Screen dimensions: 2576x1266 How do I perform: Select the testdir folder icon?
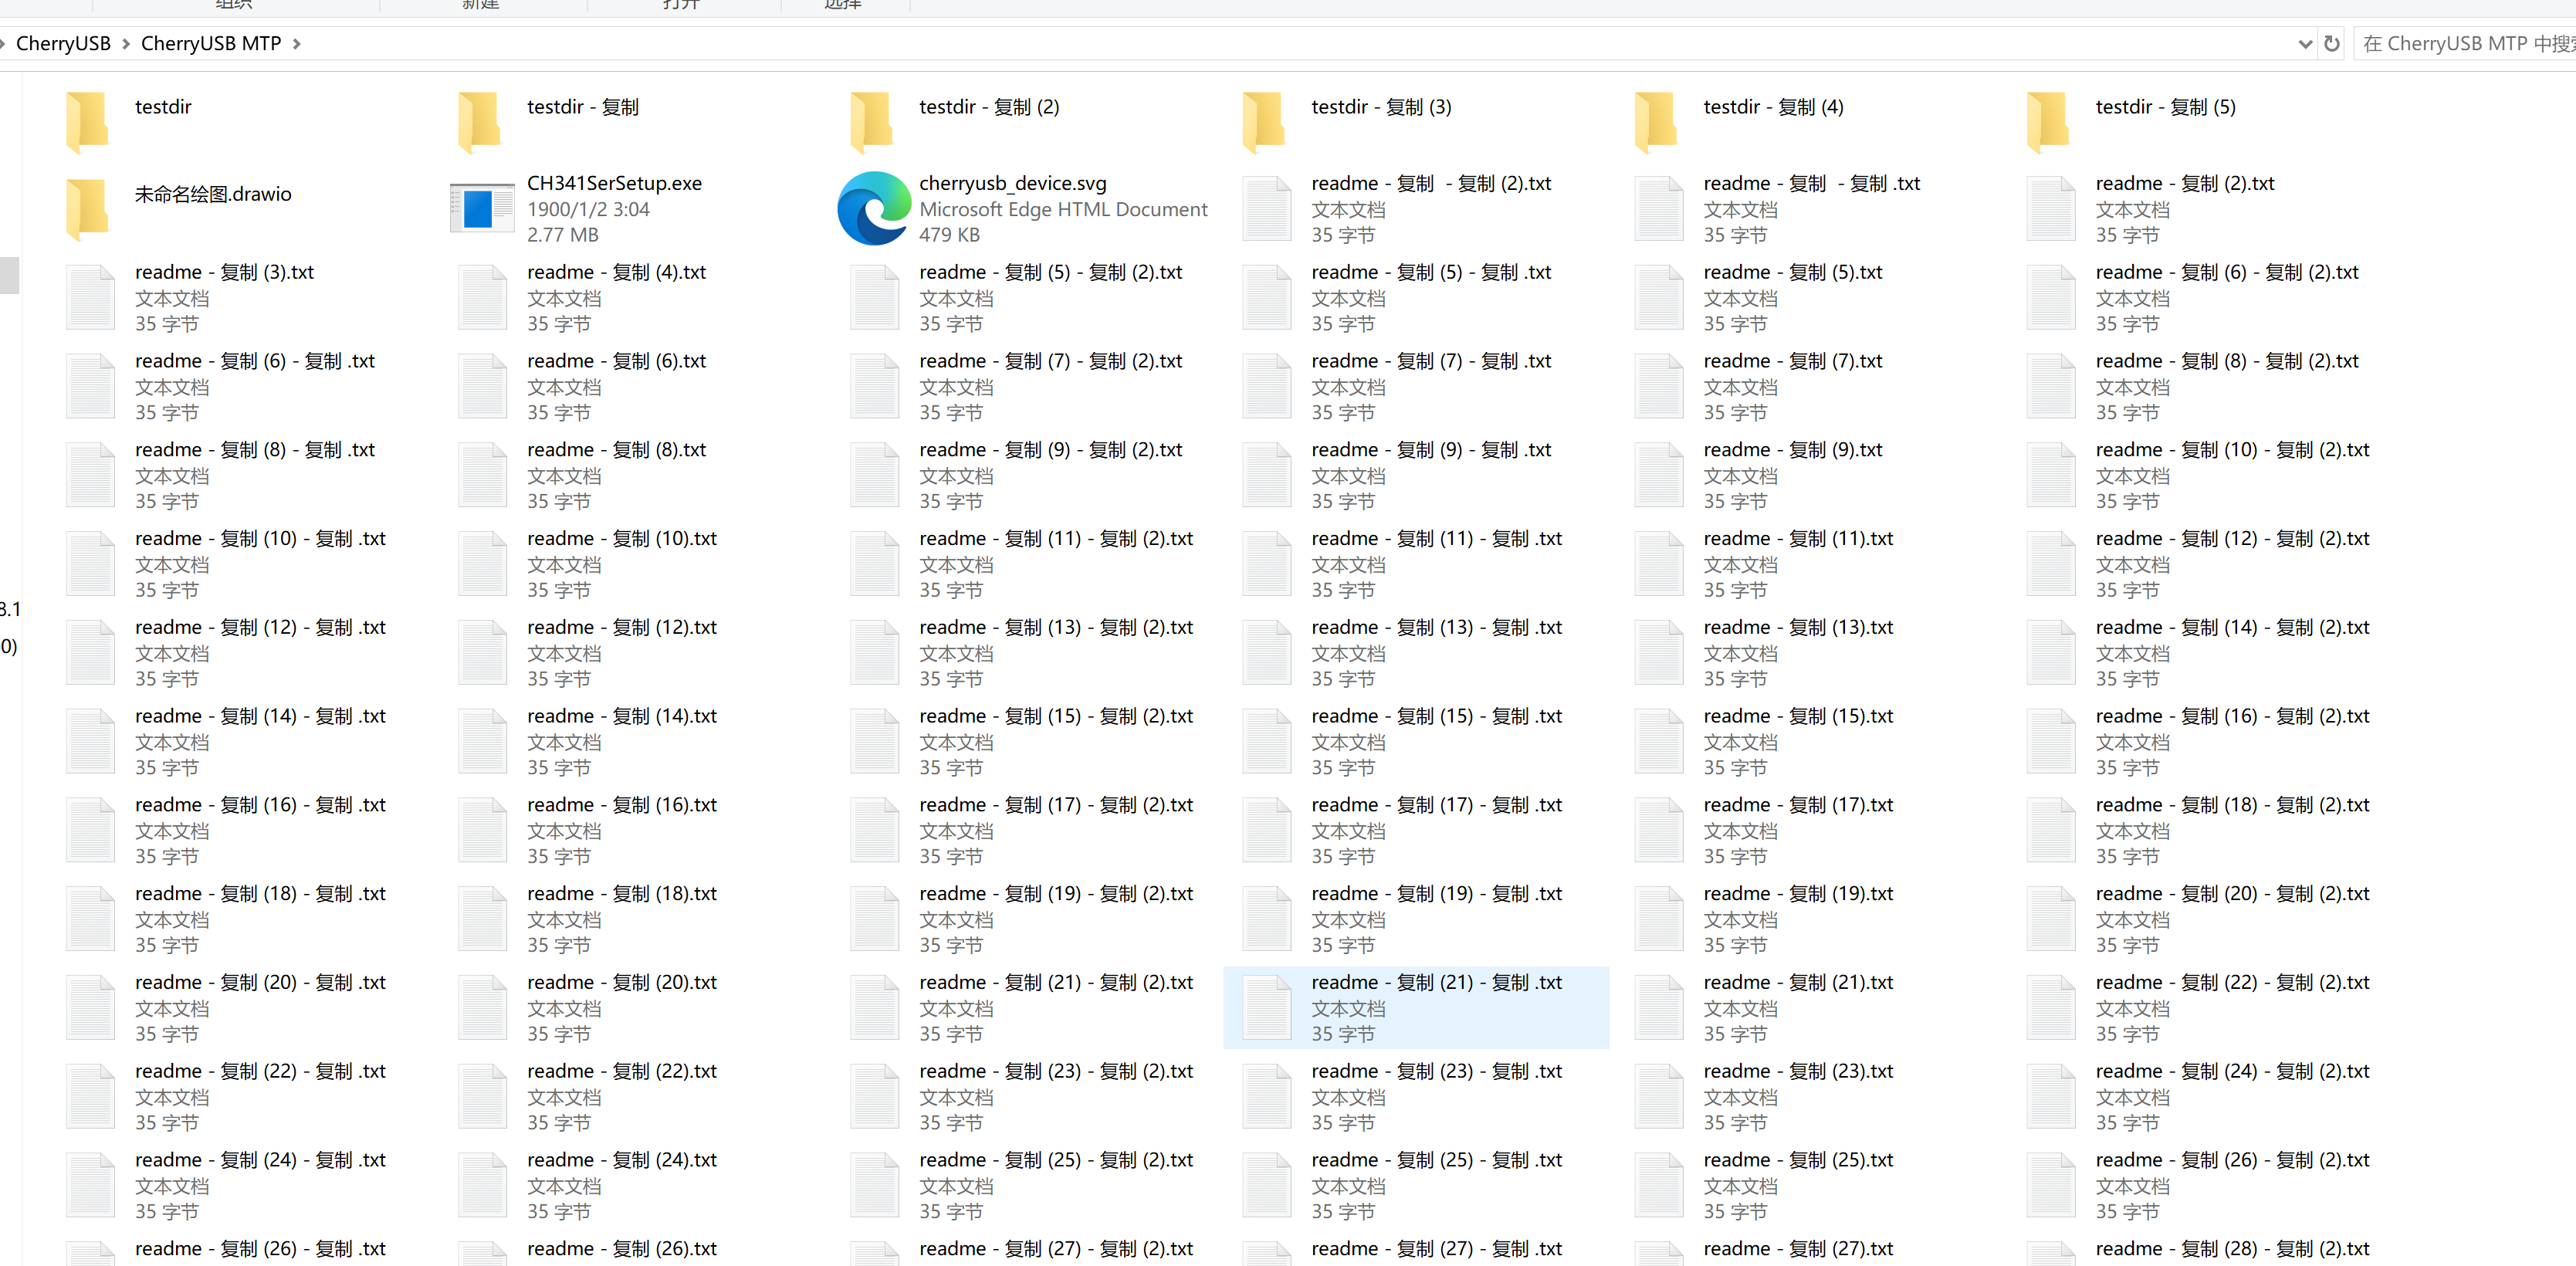(x=89, y=122)
